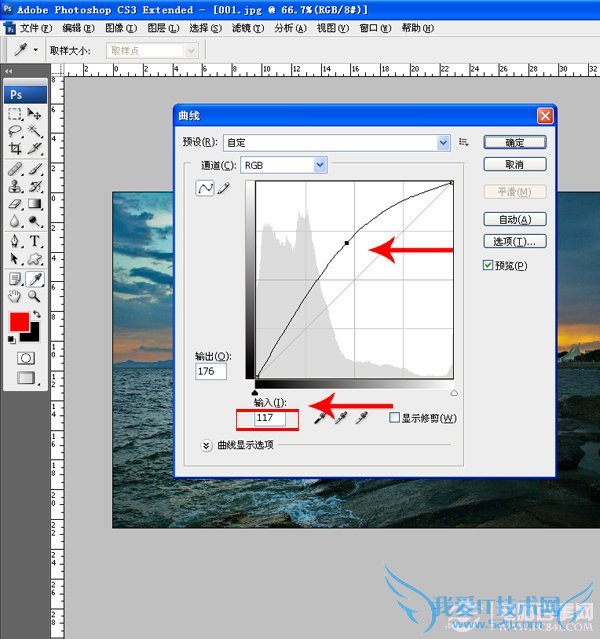This screenshot has height=639, width=600.
Task: Select the Eyedropper tool in toolbox
Action: [x=35, y=279]
